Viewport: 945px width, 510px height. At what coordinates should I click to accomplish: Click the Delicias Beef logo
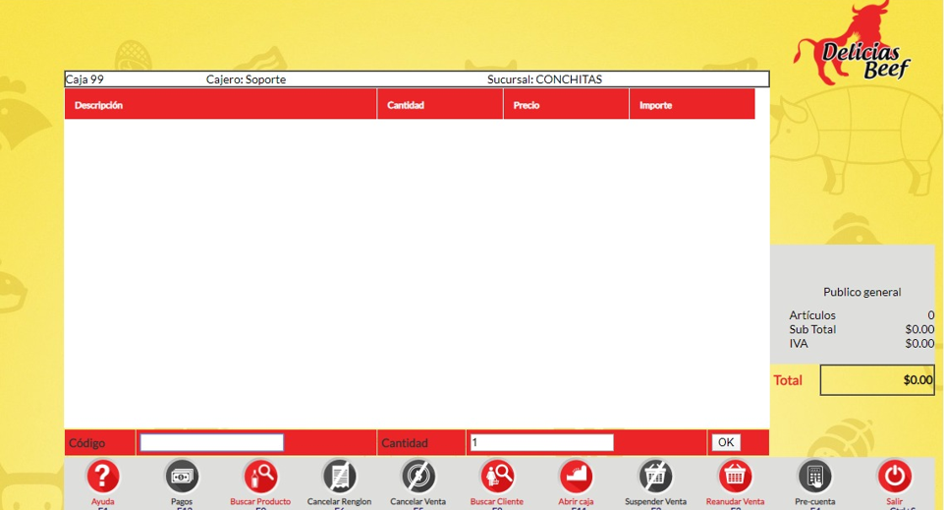tap(853, 45)
